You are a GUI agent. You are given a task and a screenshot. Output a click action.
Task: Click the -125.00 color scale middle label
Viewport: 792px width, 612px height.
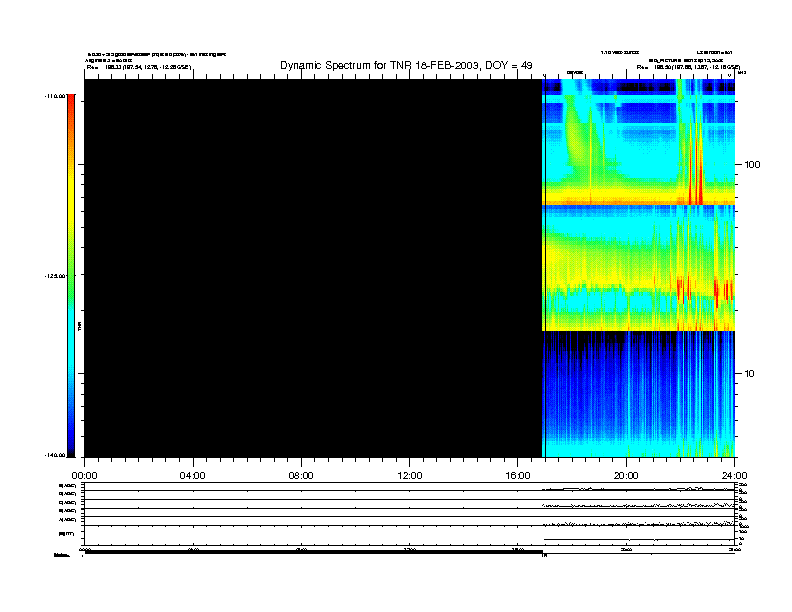pyautogui.click(x=55, y=276)
